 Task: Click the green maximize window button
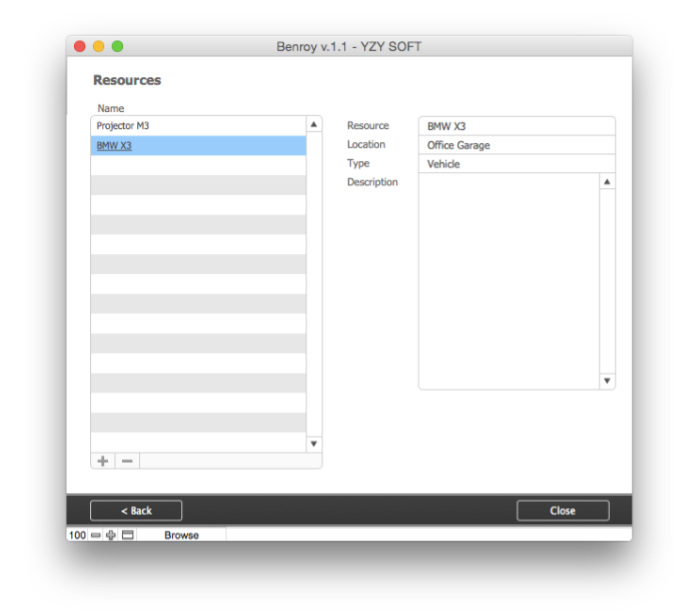(117, 46)
